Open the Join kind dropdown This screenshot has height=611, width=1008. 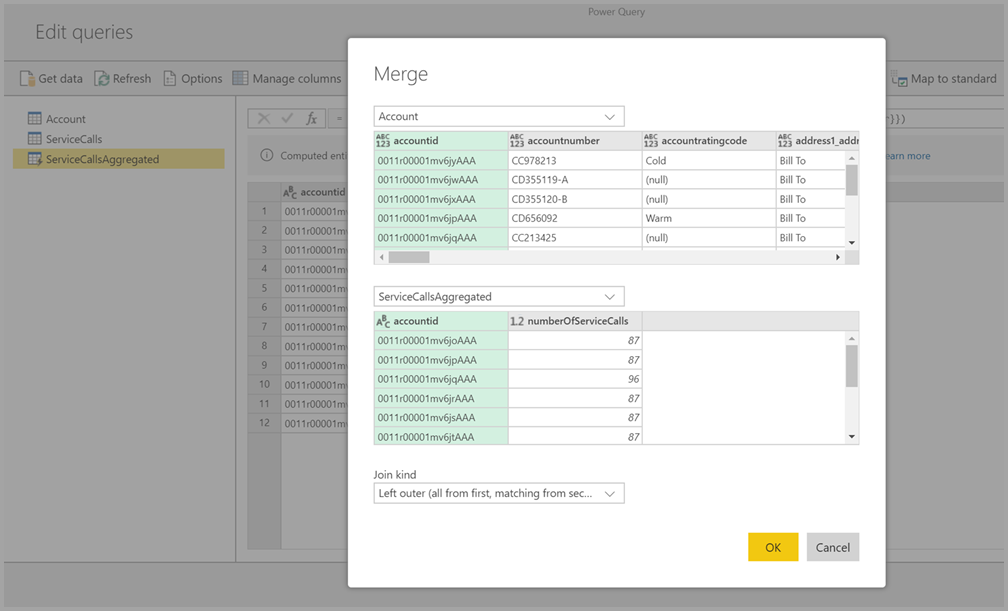click(610, 493)
